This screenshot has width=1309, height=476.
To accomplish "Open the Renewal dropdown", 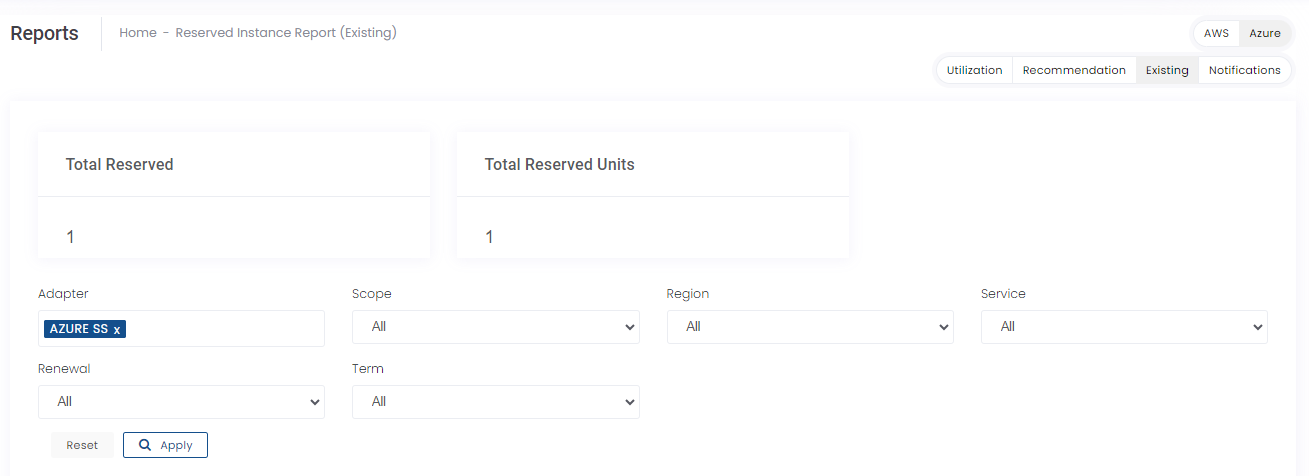I will [x=181, y=402].
